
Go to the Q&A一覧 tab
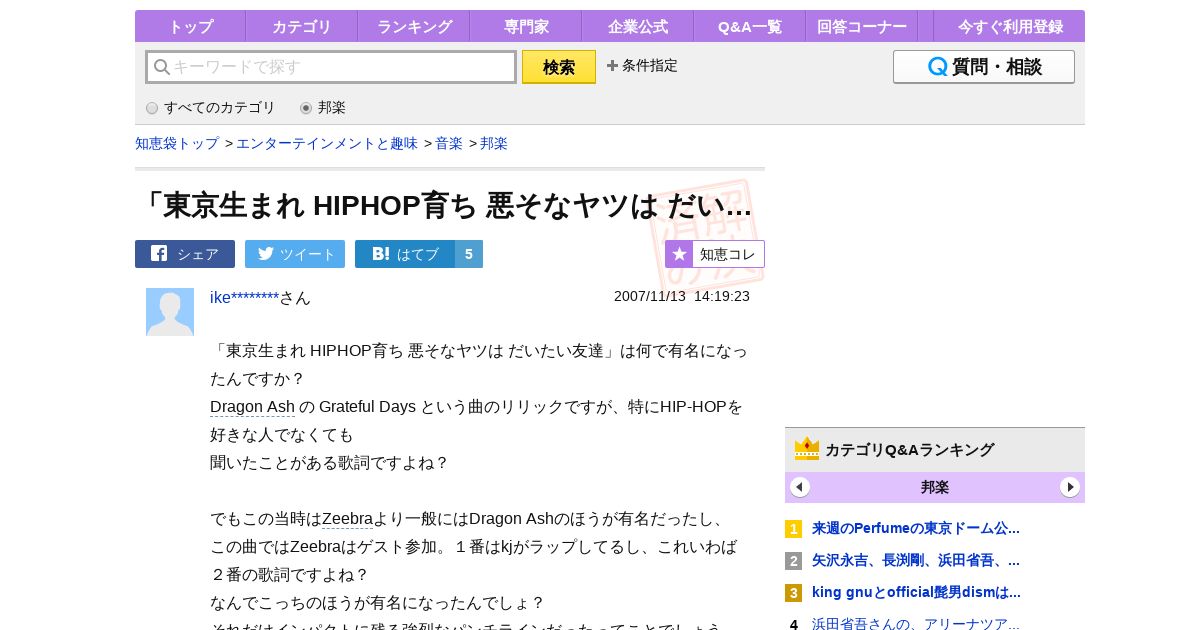point(750,27)
